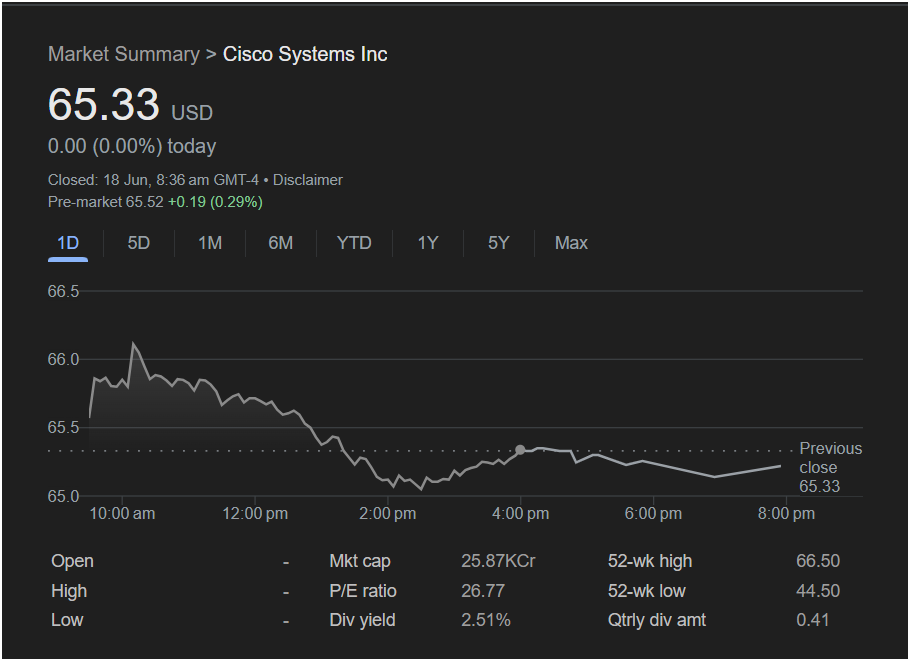Open the Market Summary breadcrumb link

pos(124,54)
